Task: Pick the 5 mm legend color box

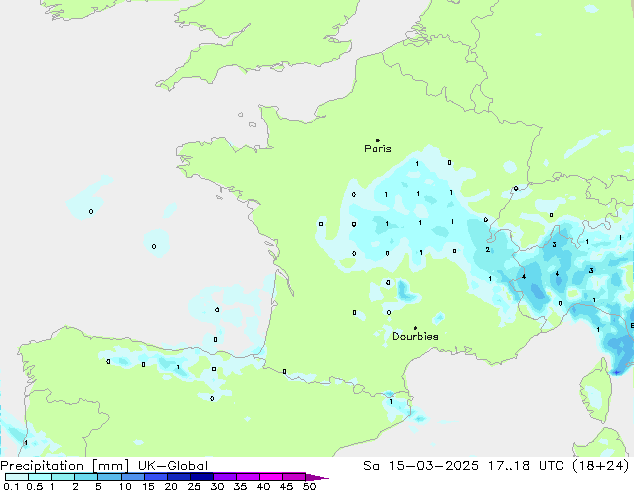Action: point(109,477)
